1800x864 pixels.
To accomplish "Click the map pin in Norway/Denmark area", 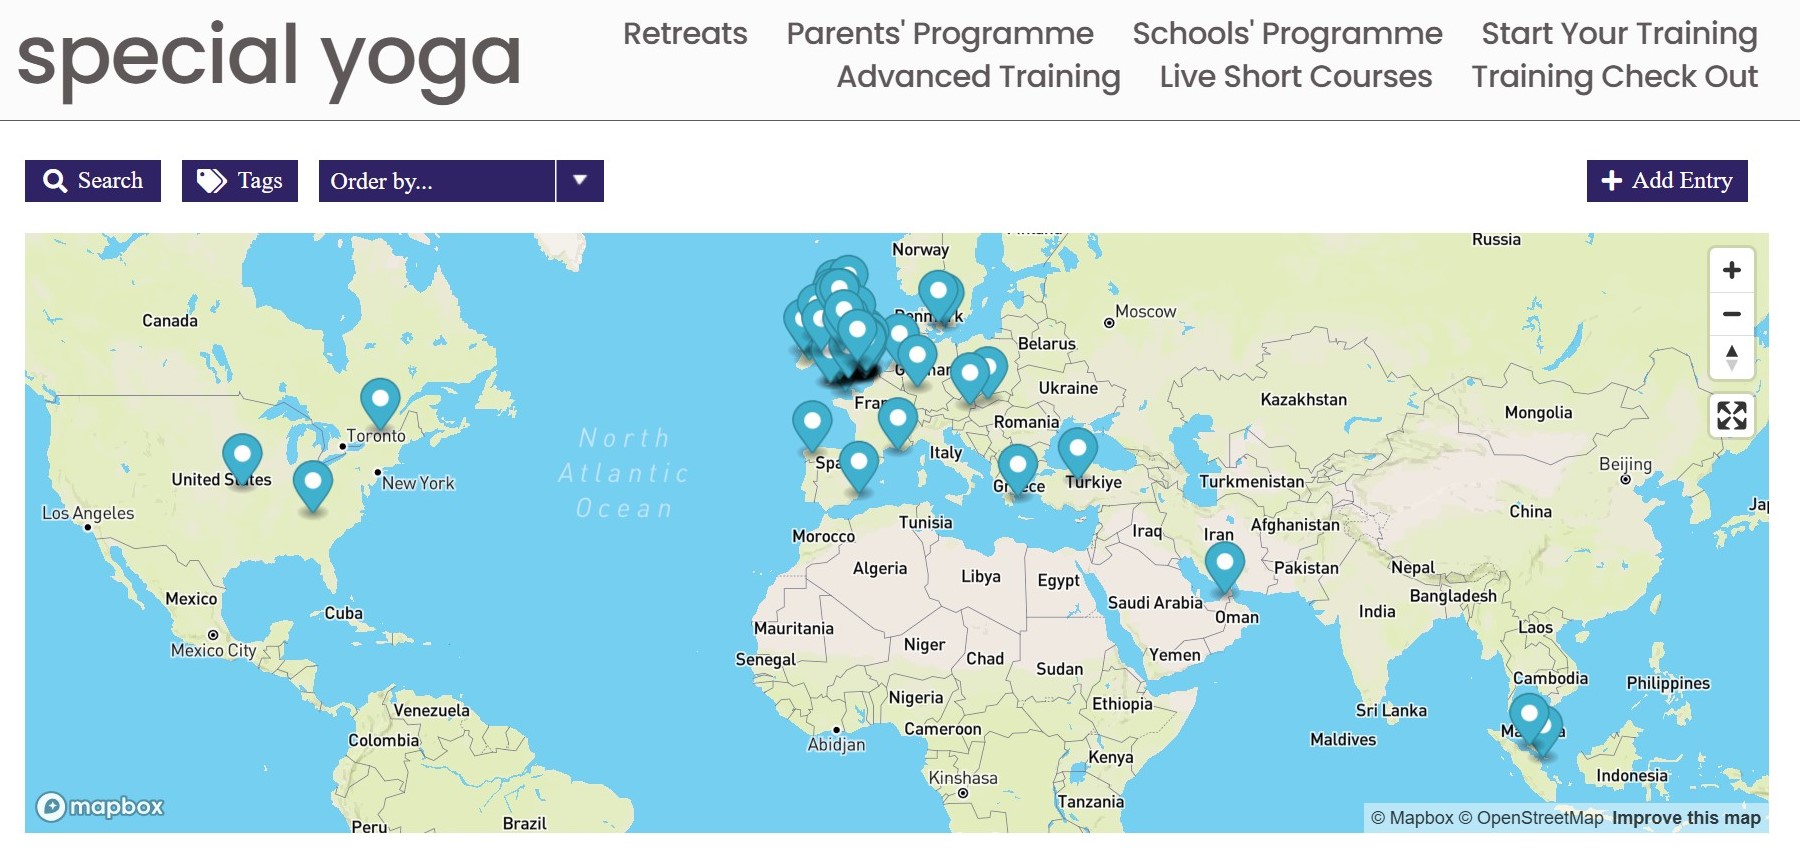I will [x=938, y=292].
